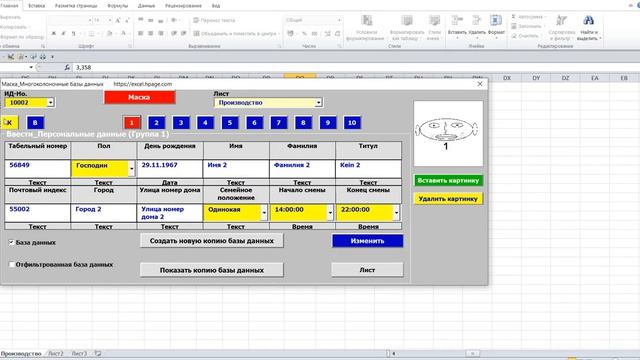Image resolution: width=640 pixels, height=360 pixels.
Task: Align text left in the ribbon
Action: pos(141,33)
